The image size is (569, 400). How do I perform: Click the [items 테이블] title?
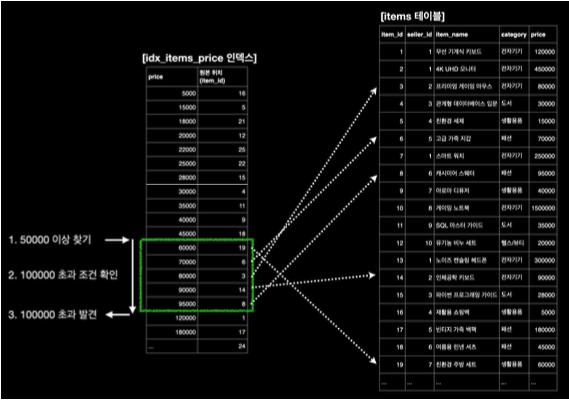pos(412,16)
